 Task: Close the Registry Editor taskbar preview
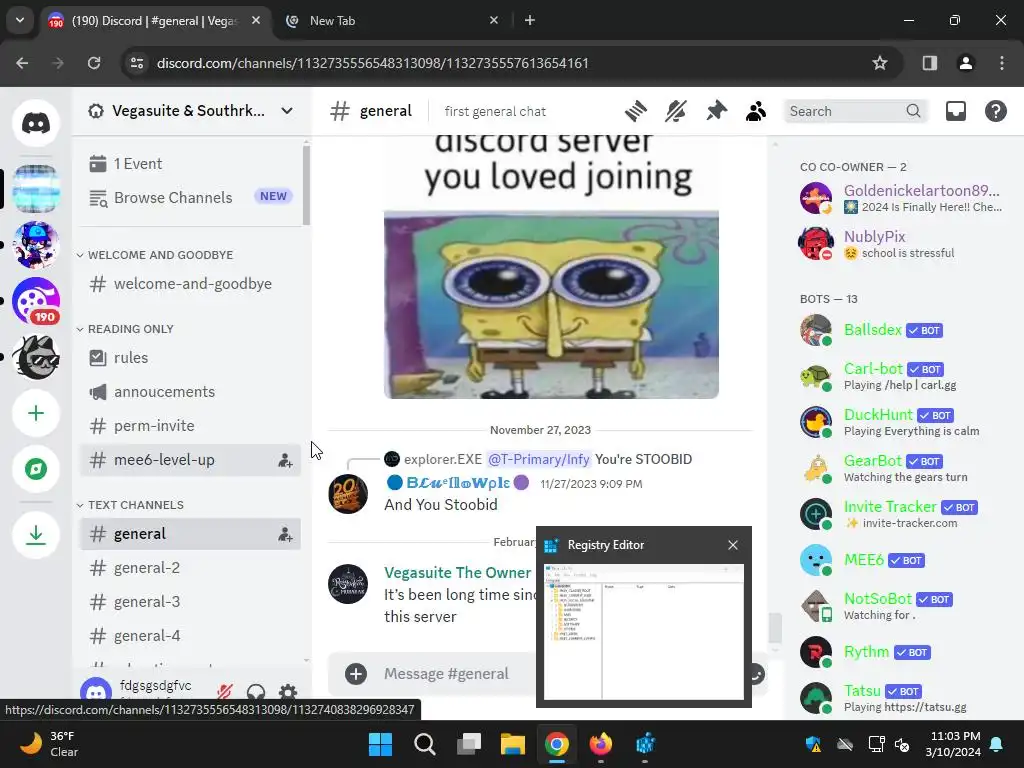[x=733, y=545]
